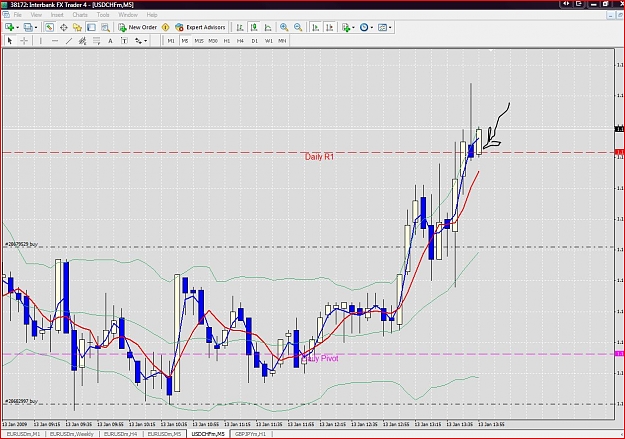
Task: Select the Equidistant Channel tool
Action: [83, 41]
